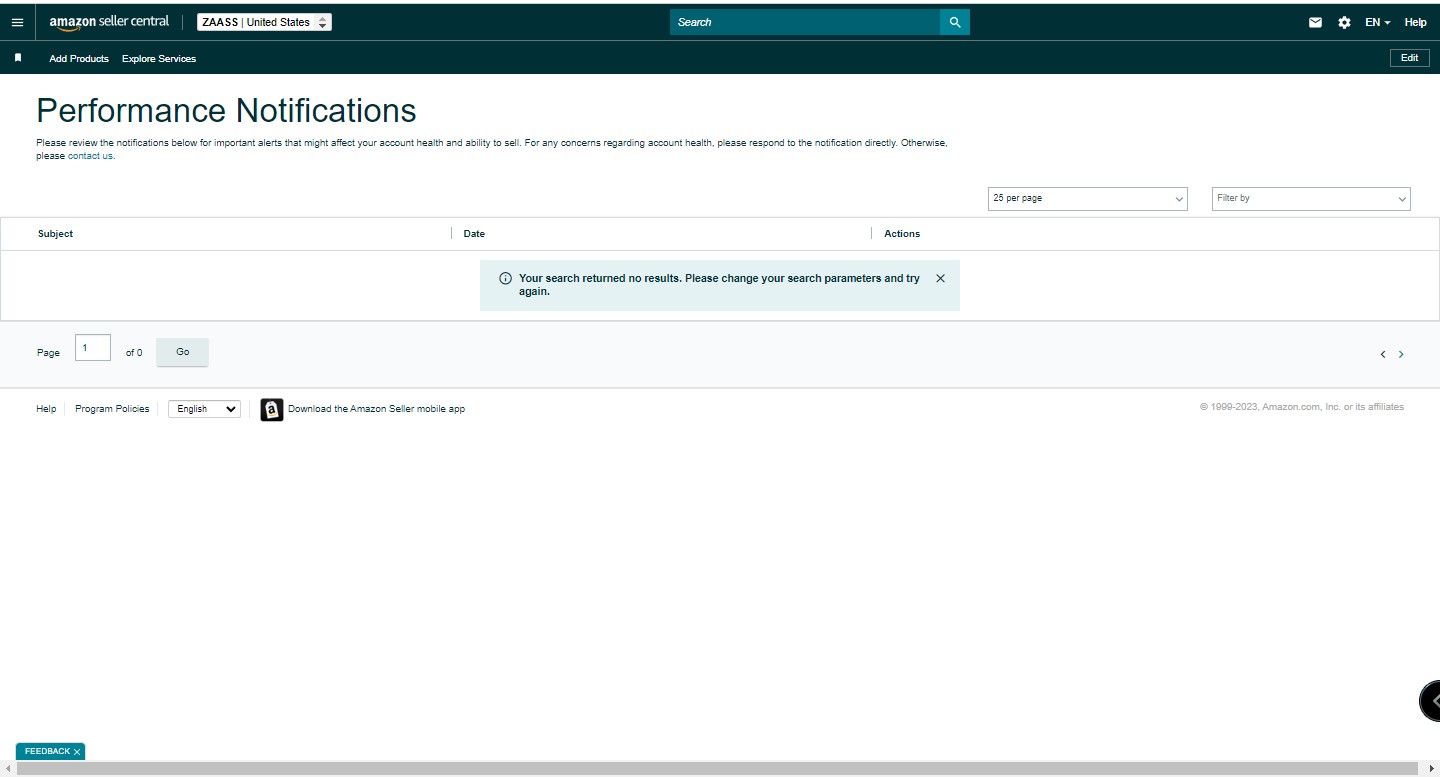This screenshot has height=777, width=1440.
Task: Open the Filter by dropdown
Action: (x=1311, y=198)
